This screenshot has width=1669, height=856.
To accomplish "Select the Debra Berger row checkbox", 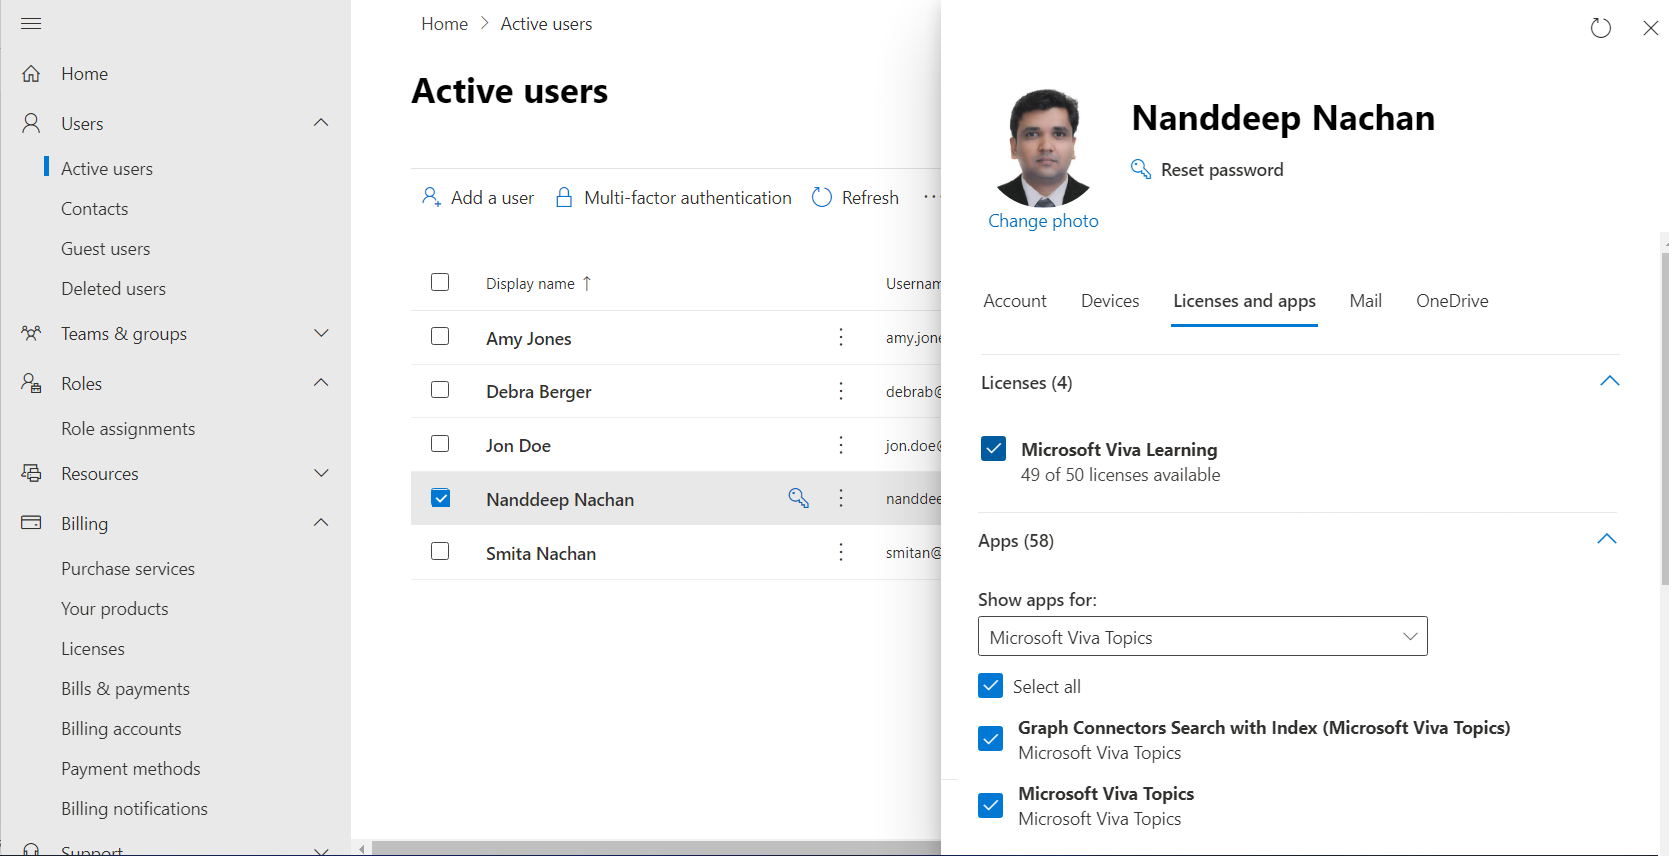I will click(440, 390).
